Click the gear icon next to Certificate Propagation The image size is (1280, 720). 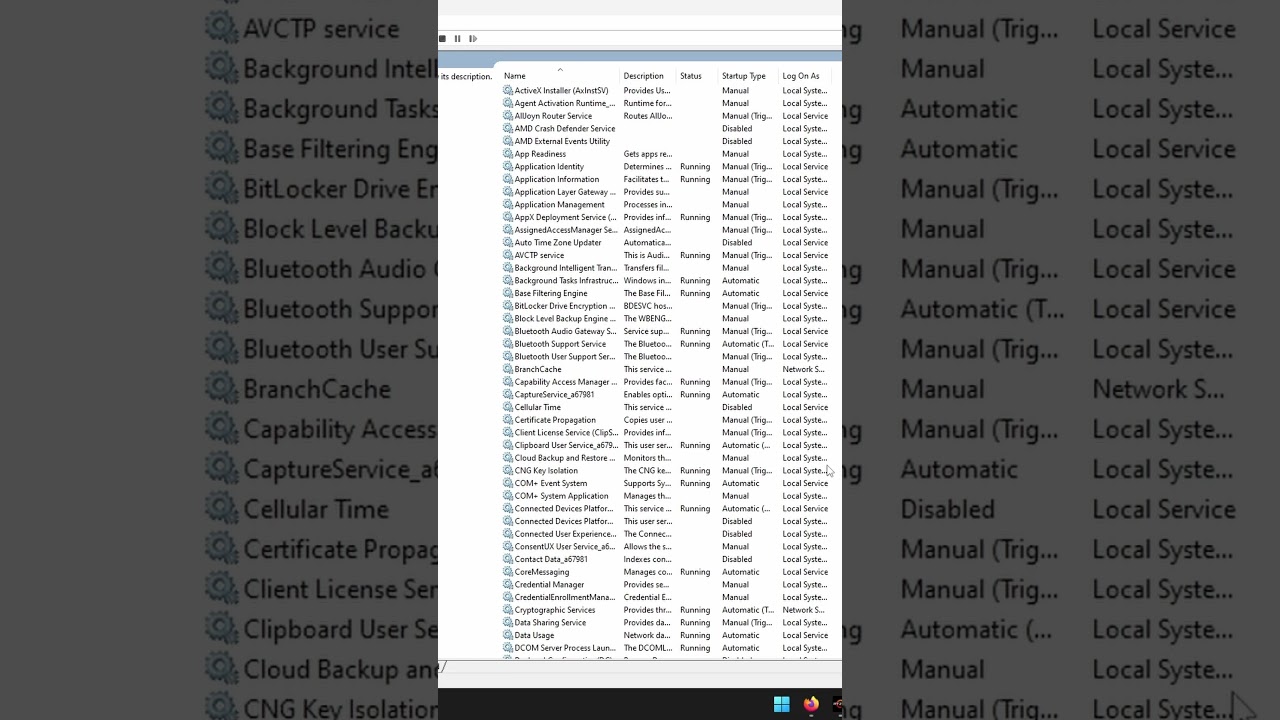tap(508, 420)
